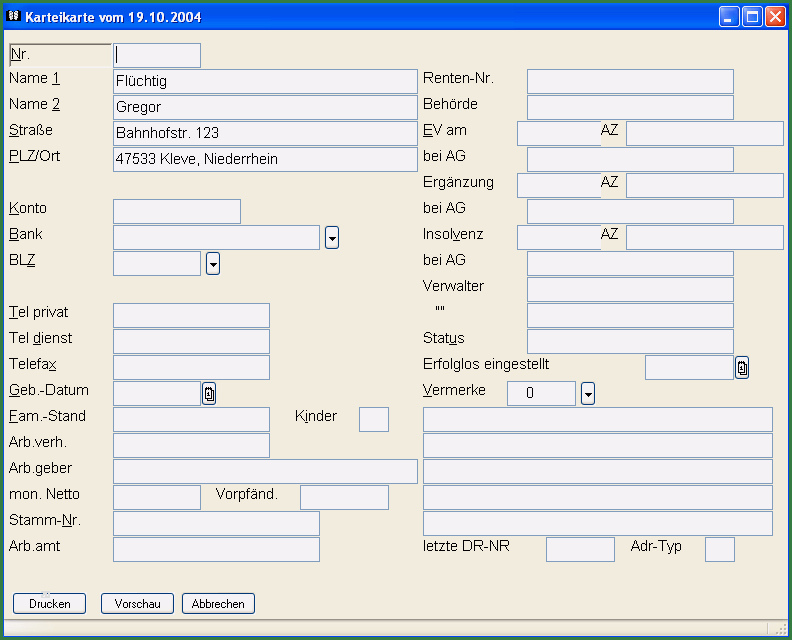Close the Karteikarte window
Screen dimensions: 792x640
tap(774, 16)
